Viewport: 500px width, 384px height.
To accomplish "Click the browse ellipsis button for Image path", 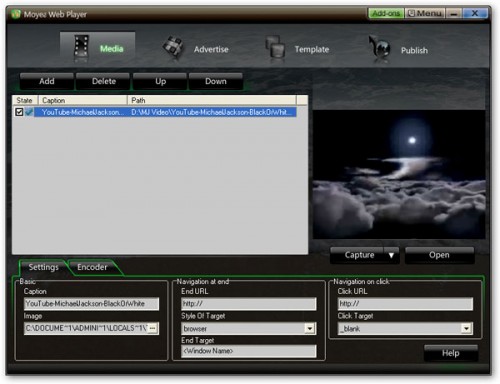I will point(153,328).
